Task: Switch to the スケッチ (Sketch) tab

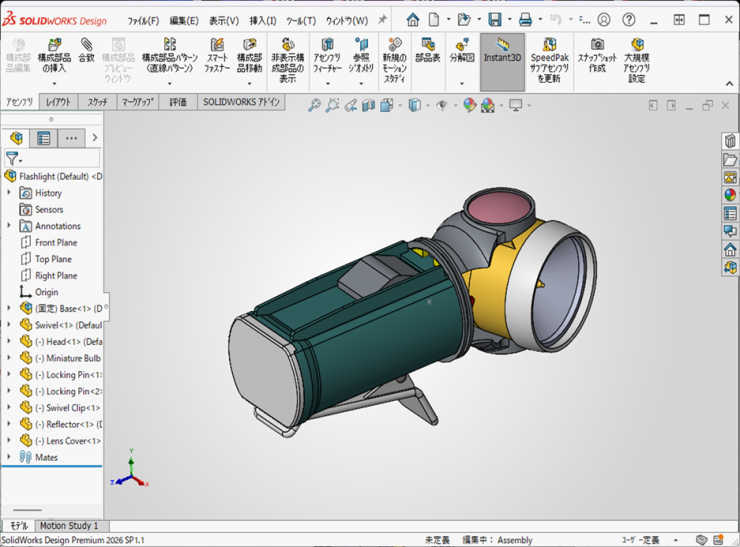Action: 97,102
